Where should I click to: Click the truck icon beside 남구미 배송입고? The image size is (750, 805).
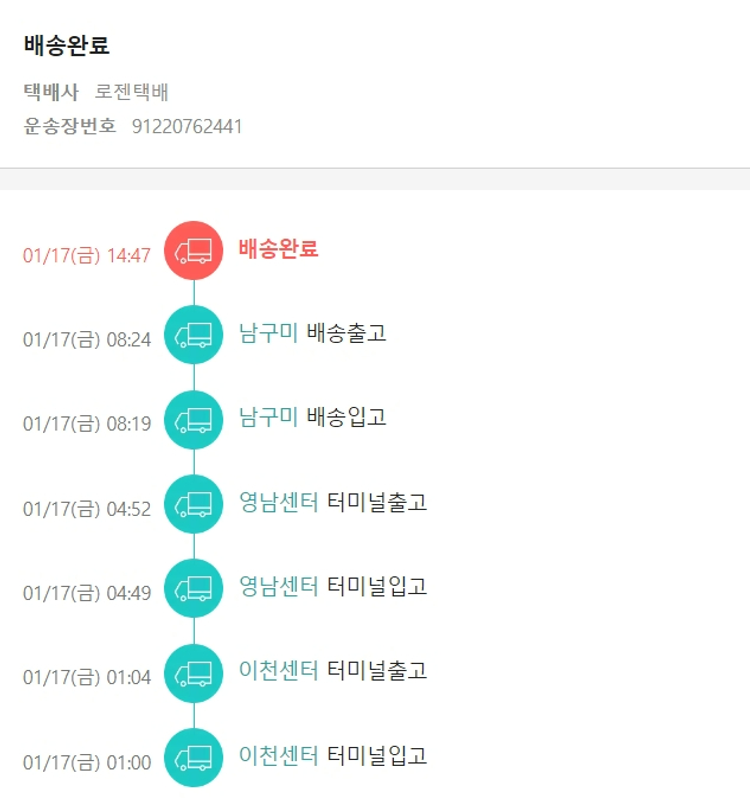(194, 420)
